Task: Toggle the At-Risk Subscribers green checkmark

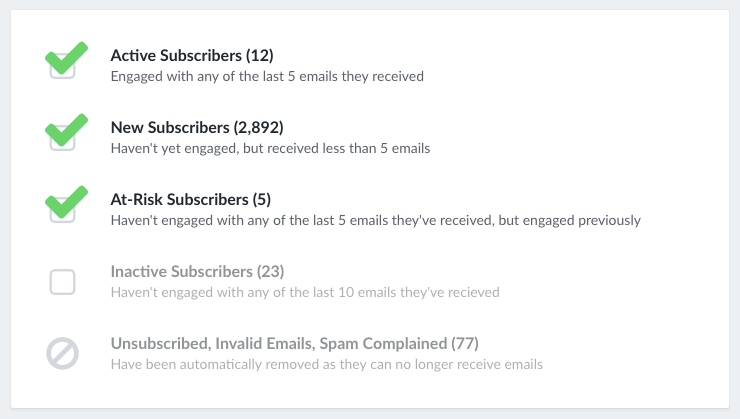Action: tap(66, 202)
